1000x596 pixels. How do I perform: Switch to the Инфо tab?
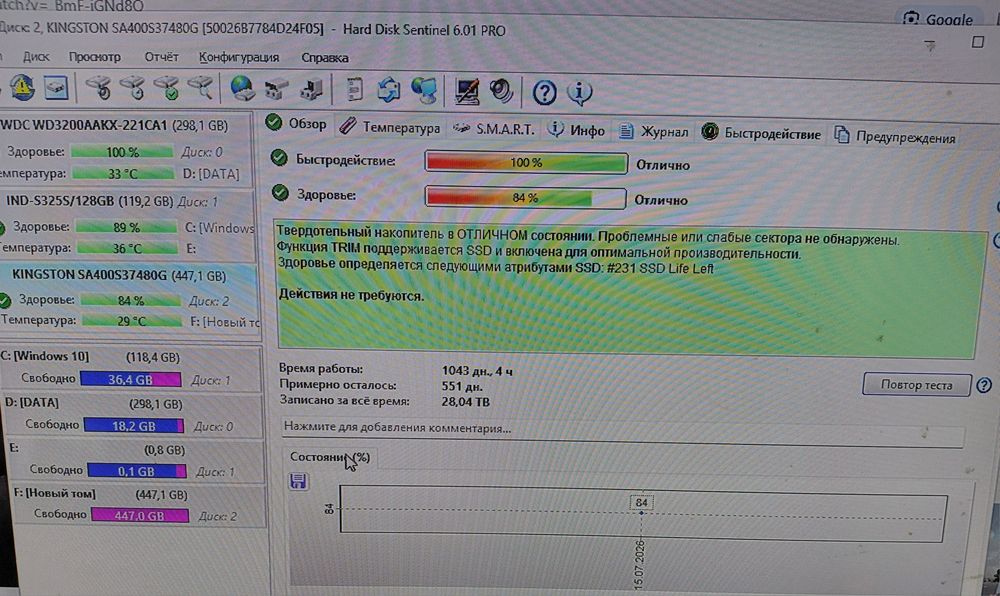[576, 130]
